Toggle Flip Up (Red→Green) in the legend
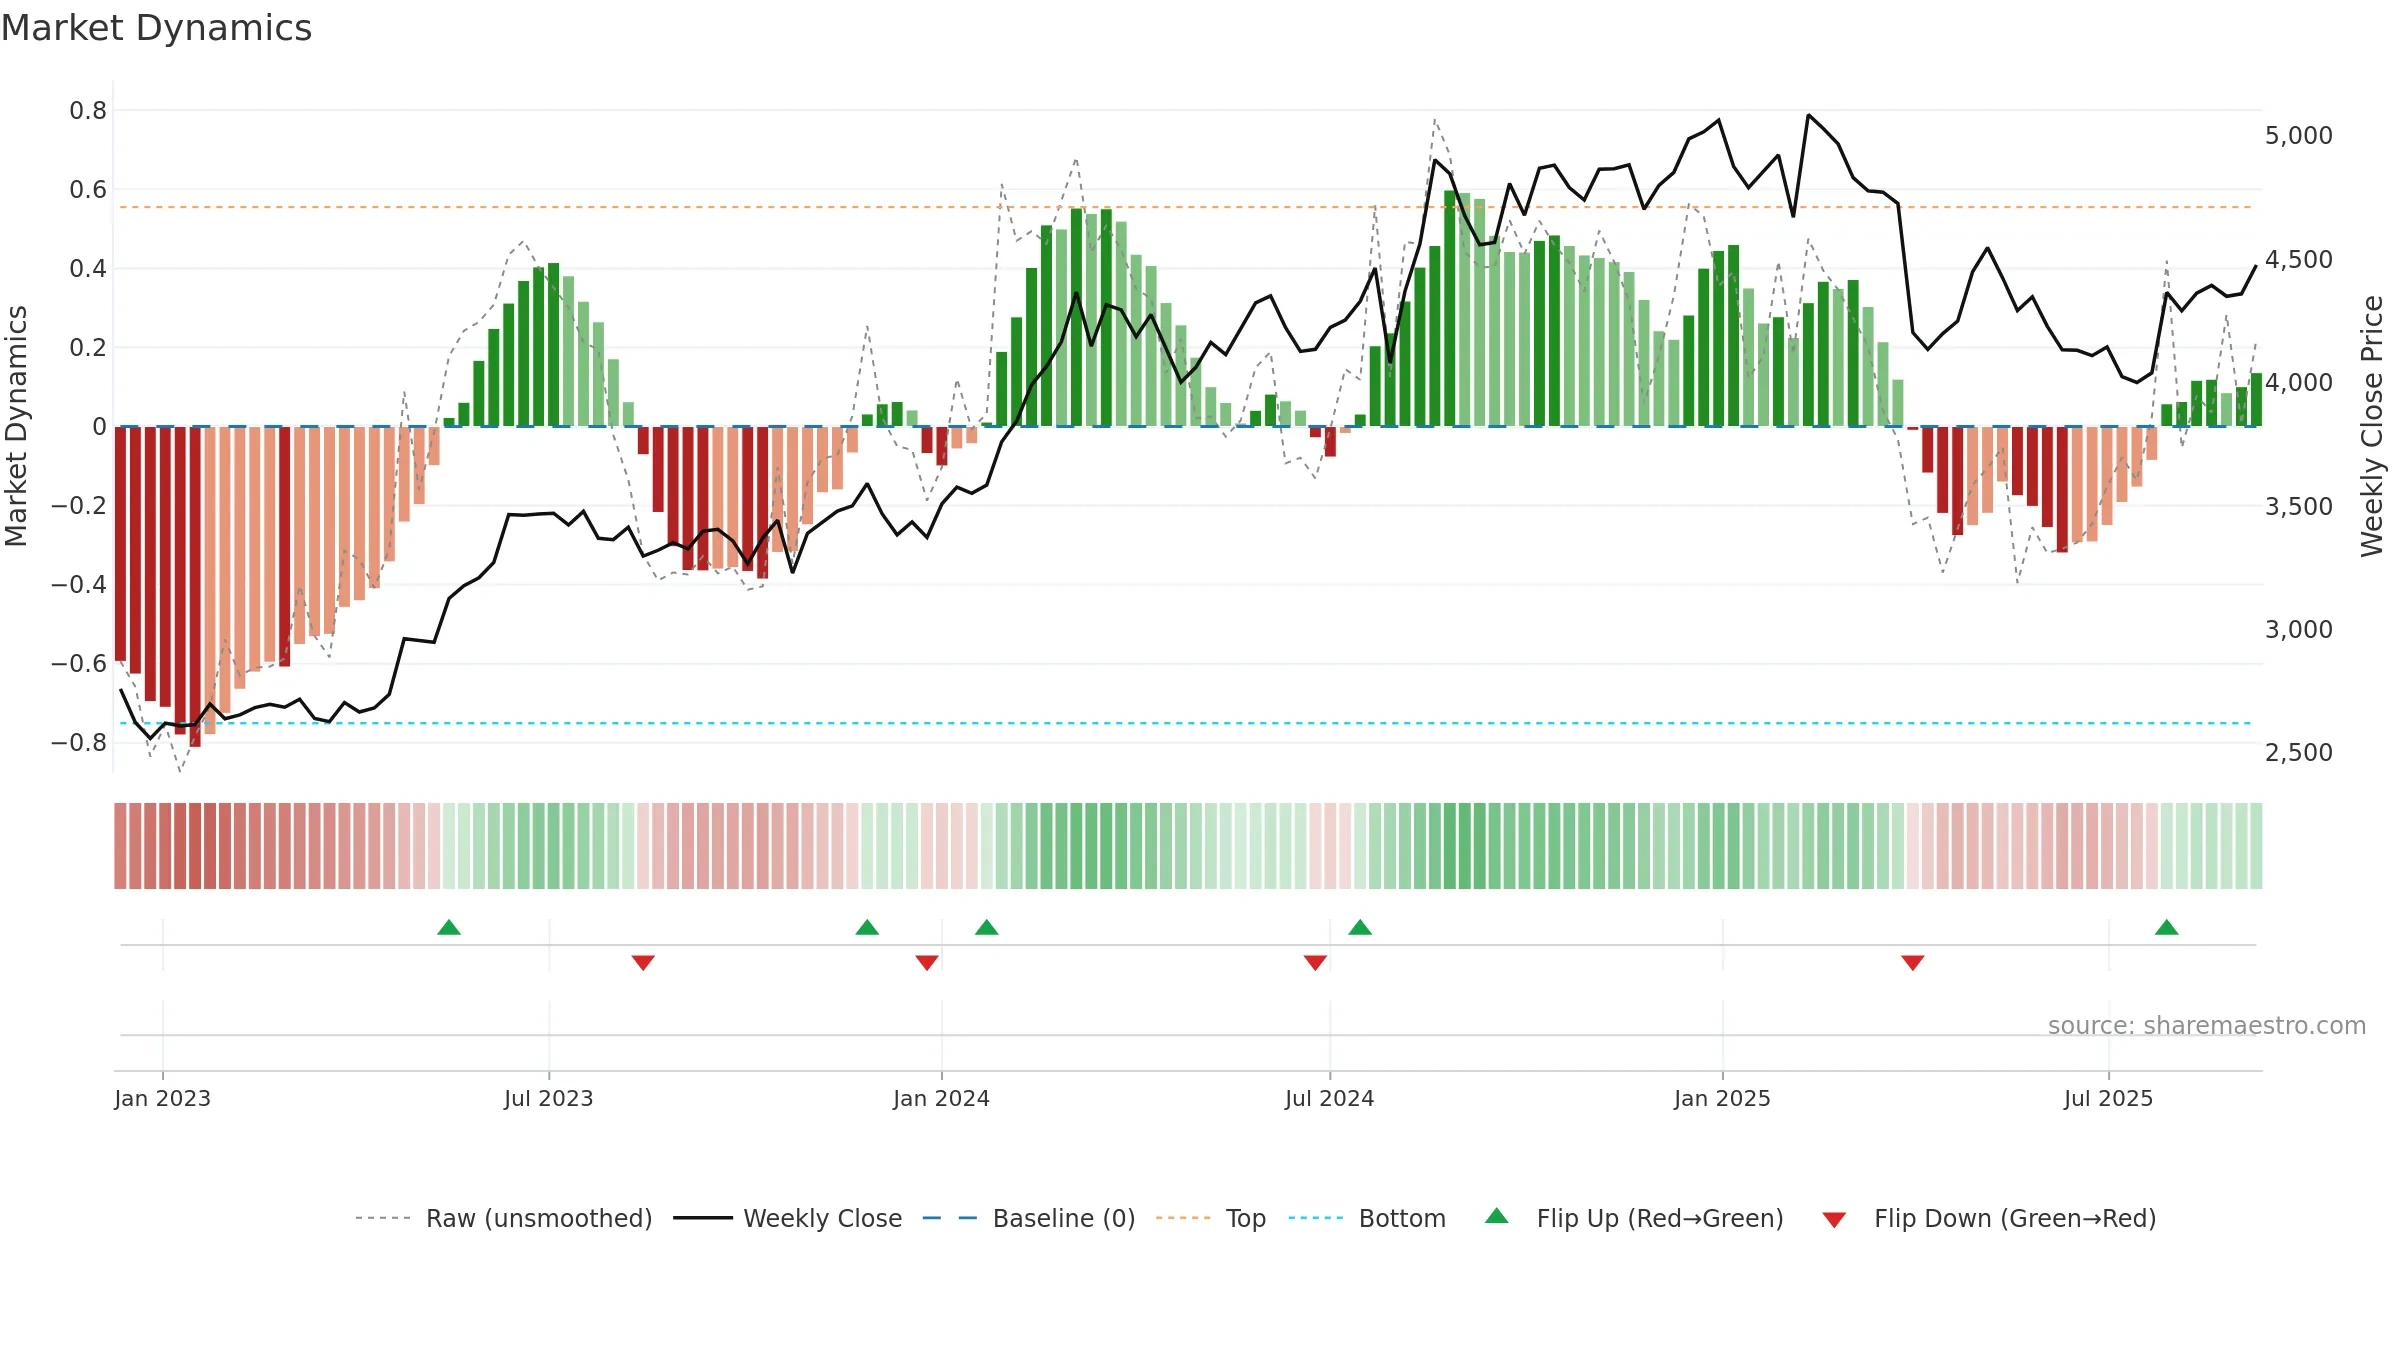 (1634, 1218)
